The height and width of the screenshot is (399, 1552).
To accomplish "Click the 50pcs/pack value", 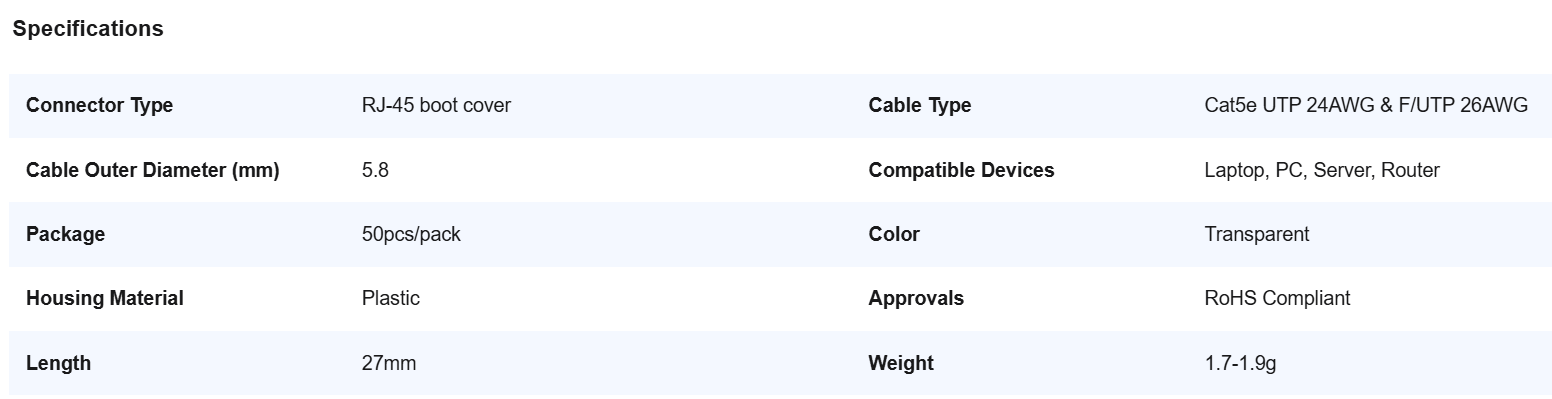I will point(411,234).
